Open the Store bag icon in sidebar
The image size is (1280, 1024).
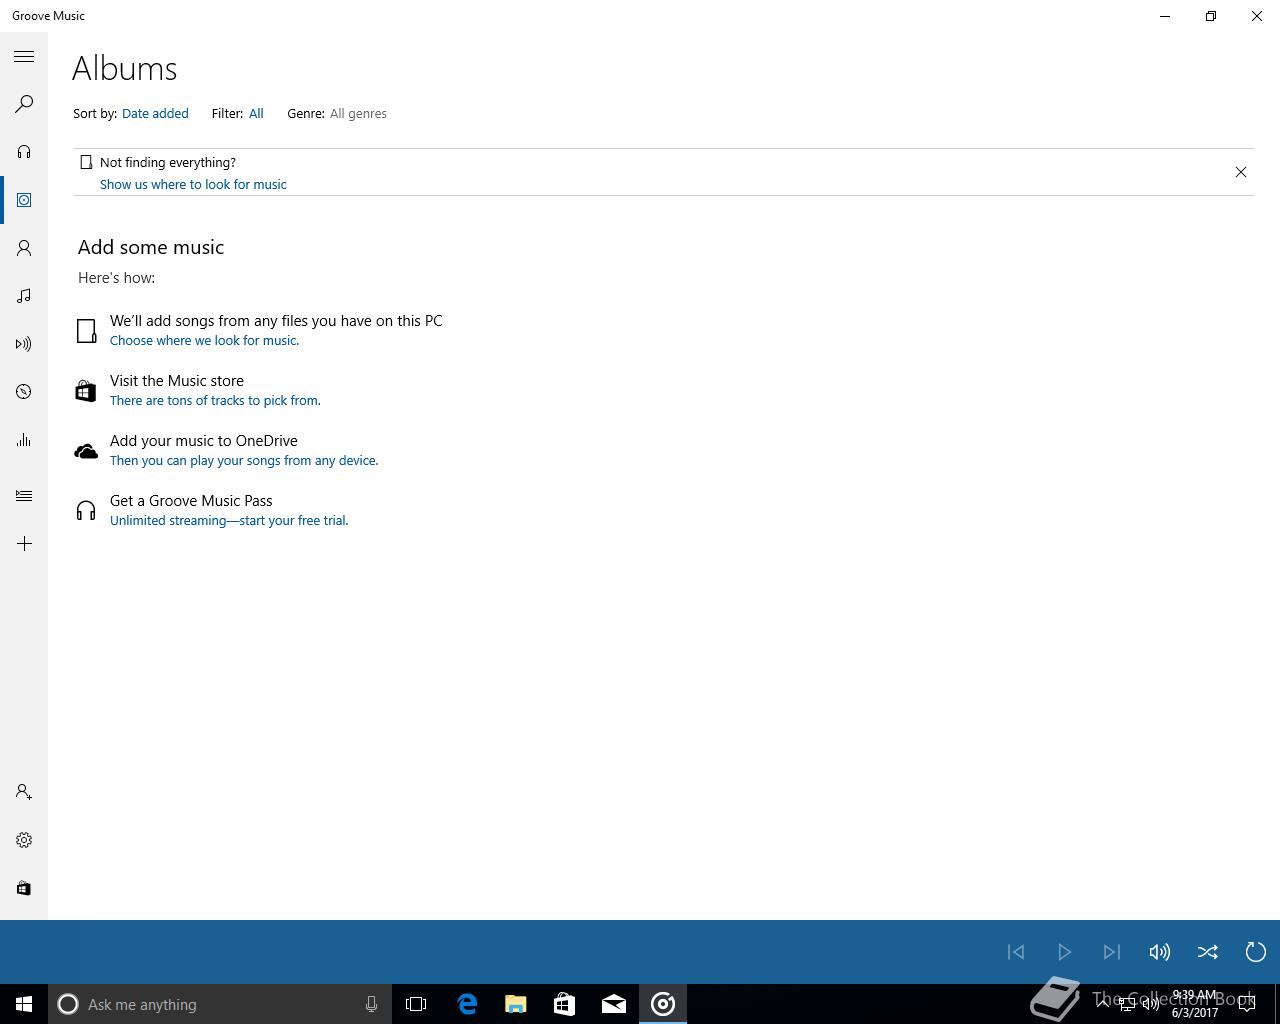(24, 888)
